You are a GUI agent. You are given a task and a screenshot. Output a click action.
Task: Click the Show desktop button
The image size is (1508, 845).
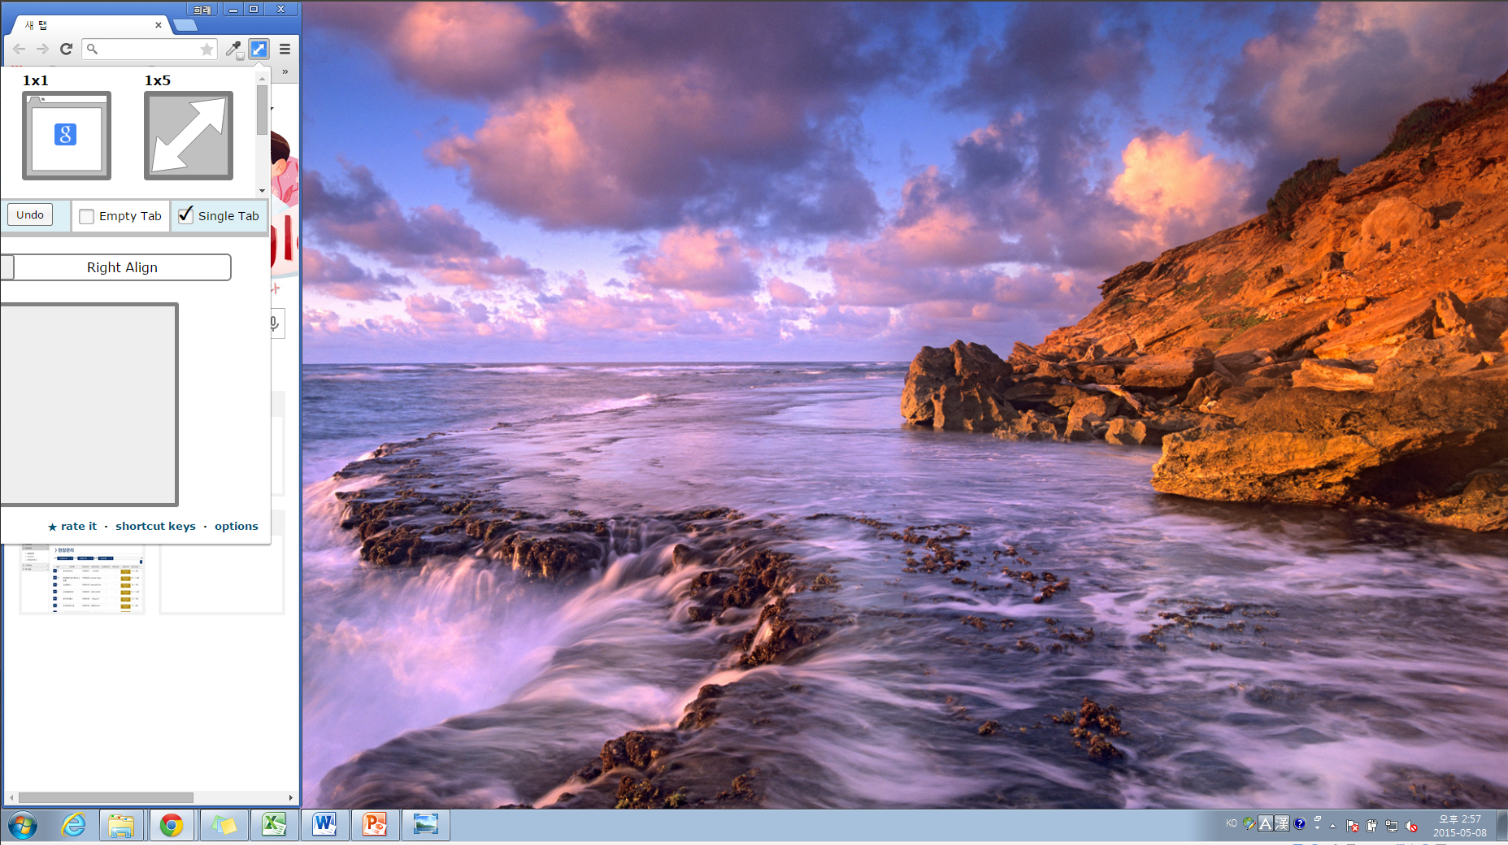[1501, 825]
